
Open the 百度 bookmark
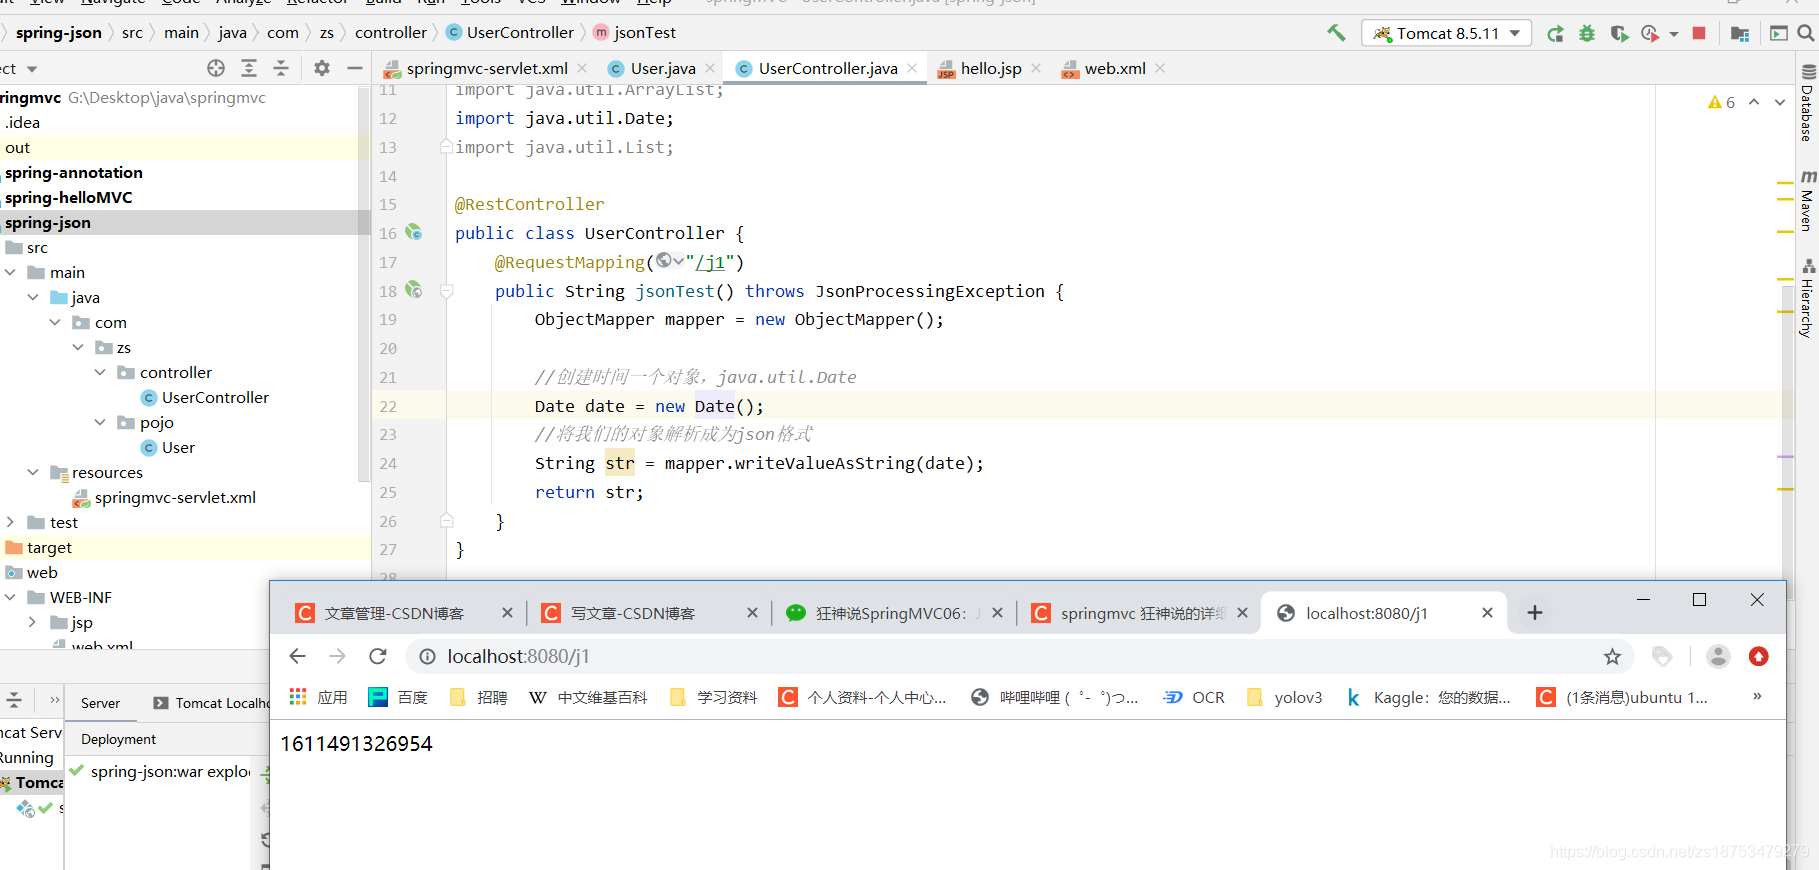tap(398, 697)
